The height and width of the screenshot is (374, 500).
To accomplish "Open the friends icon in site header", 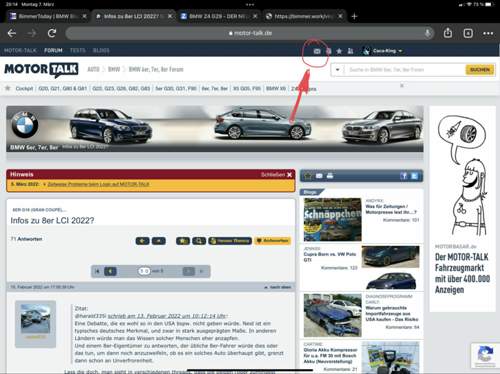I will coord(350,51).
